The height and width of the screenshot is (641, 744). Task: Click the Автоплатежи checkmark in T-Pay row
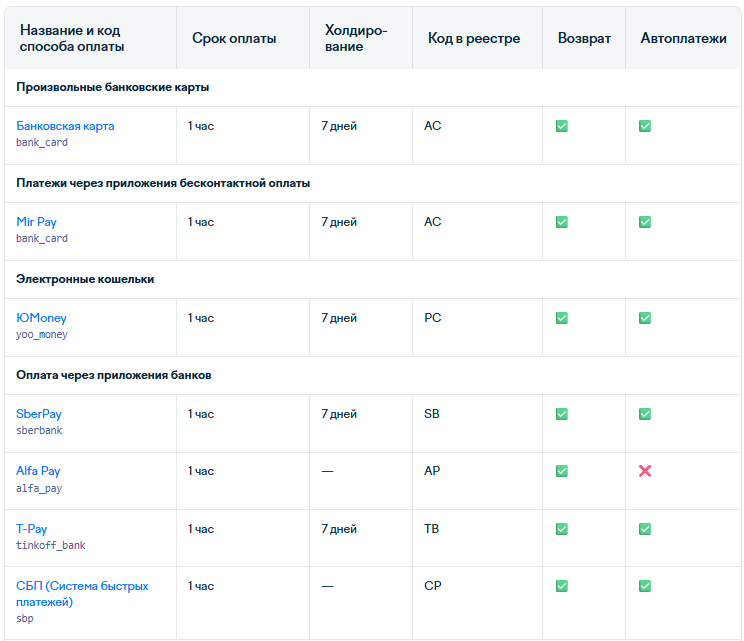645,529
